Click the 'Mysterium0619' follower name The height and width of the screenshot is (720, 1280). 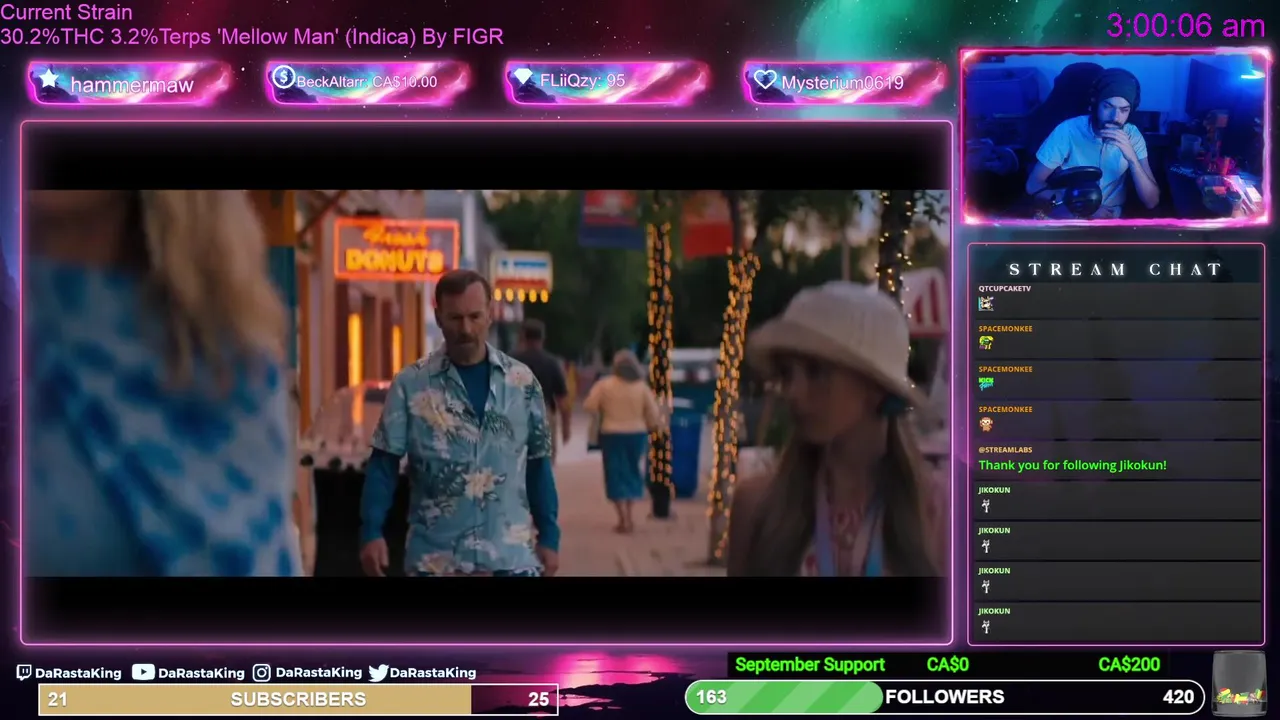coord(842,83)
